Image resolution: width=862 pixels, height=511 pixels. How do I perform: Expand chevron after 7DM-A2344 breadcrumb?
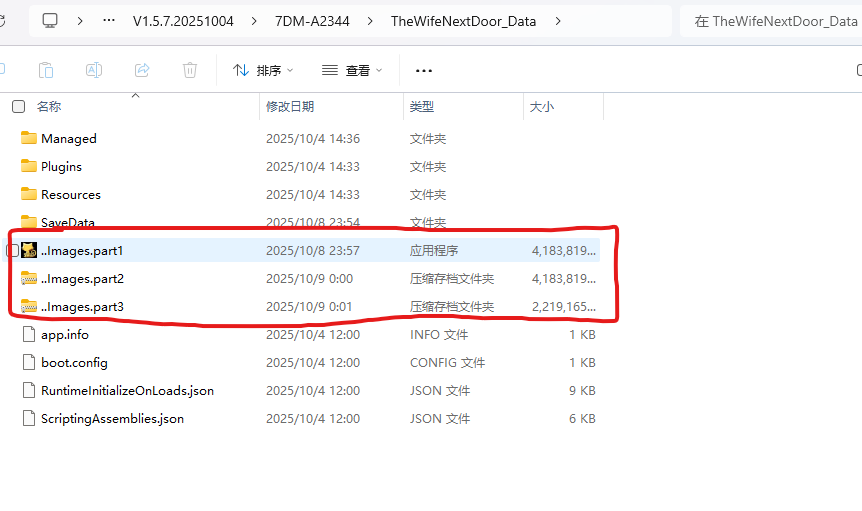pos(370,21)
